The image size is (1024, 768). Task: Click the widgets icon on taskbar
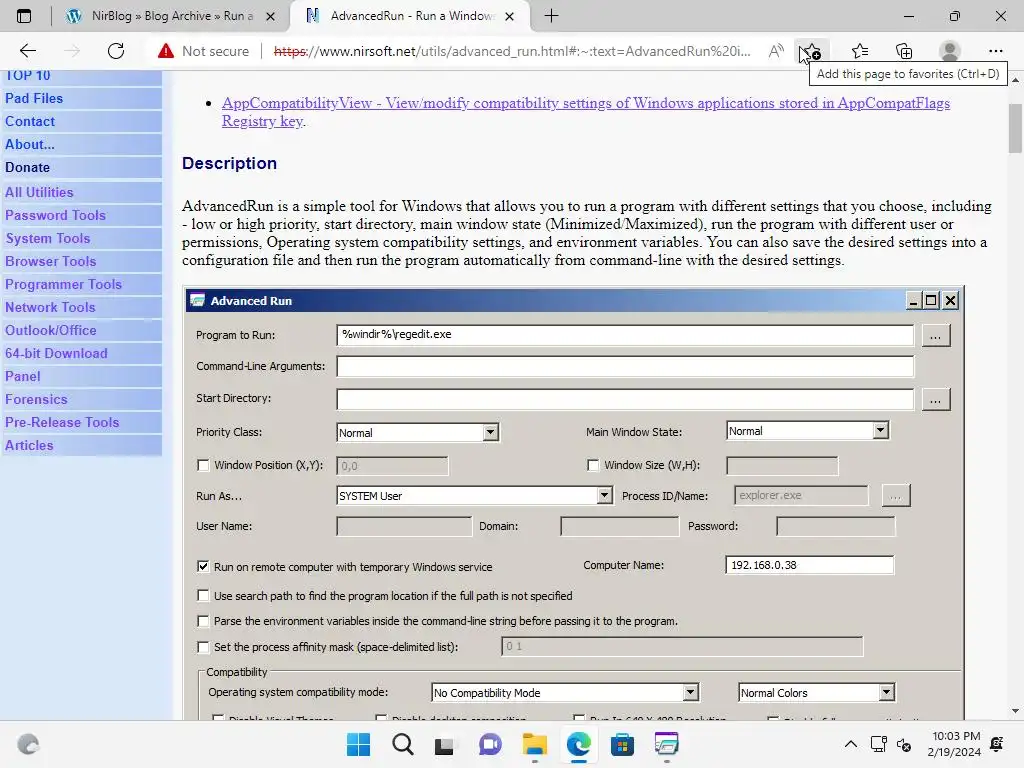(28, 744)
